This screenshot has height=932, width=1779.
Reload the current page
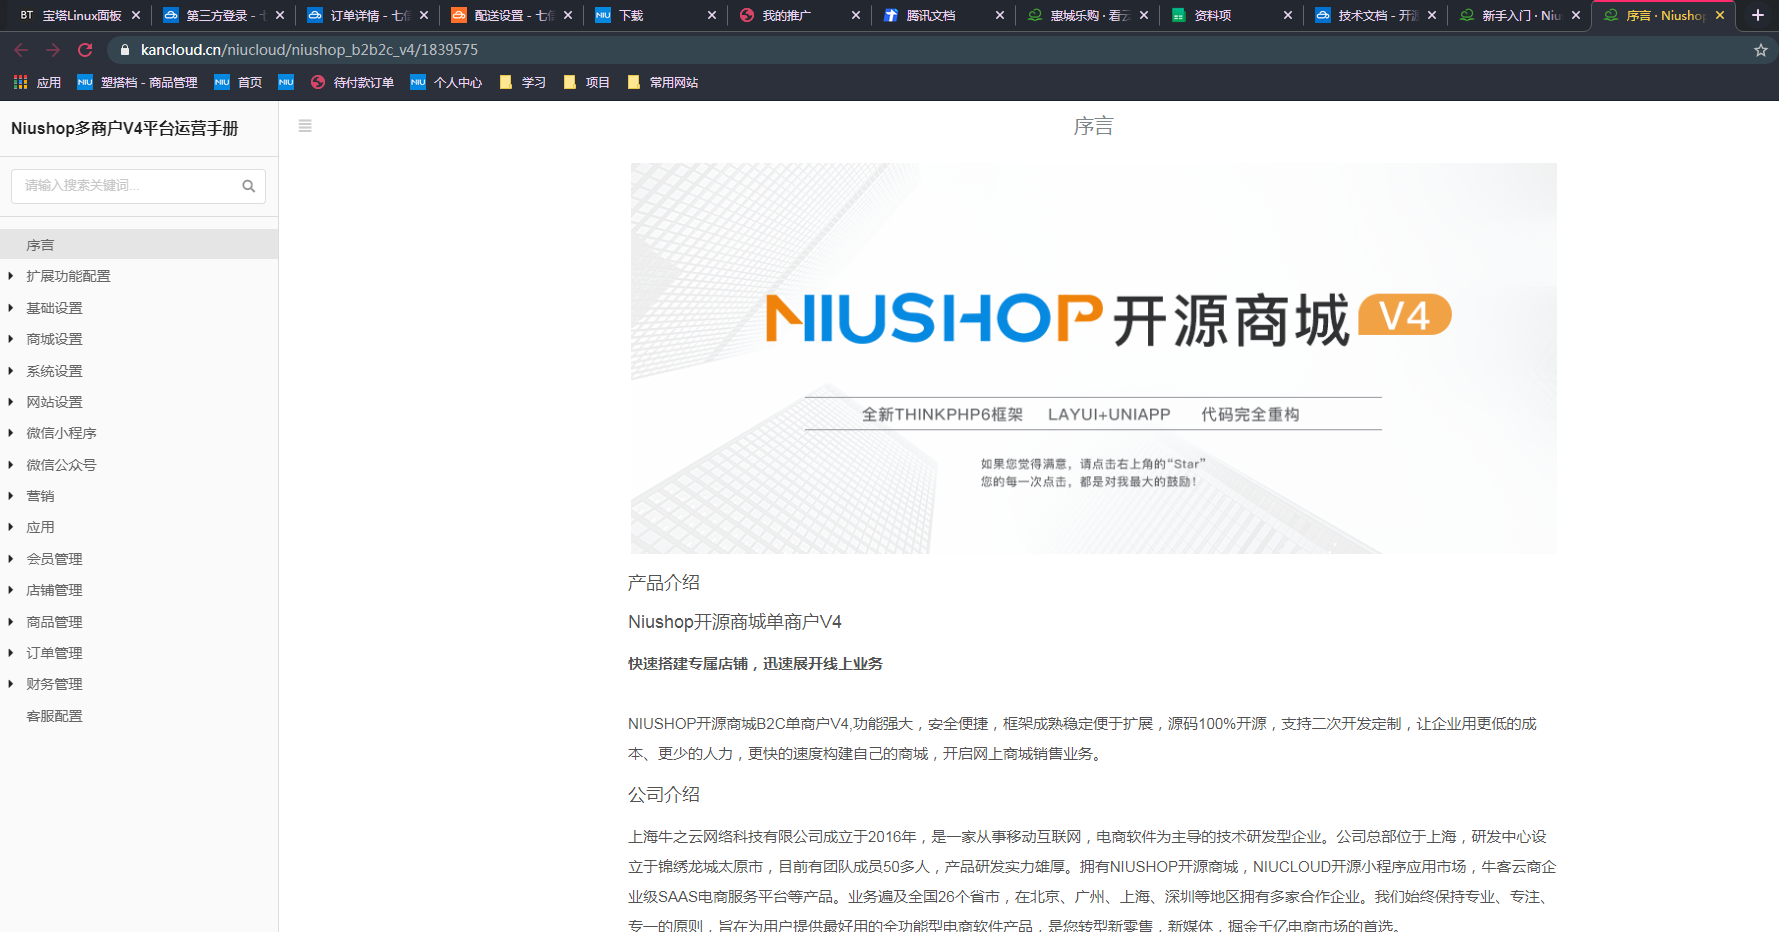pyautogui.click(x=85, y=50)
